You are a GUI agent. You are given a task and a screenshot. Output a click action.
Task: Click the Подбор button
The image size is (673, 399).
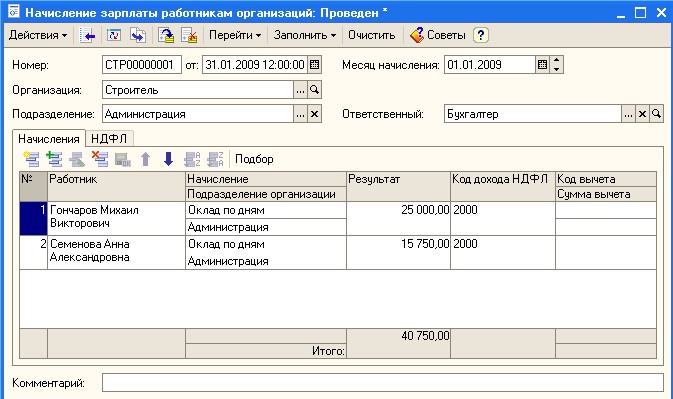[x=254, y=159]
